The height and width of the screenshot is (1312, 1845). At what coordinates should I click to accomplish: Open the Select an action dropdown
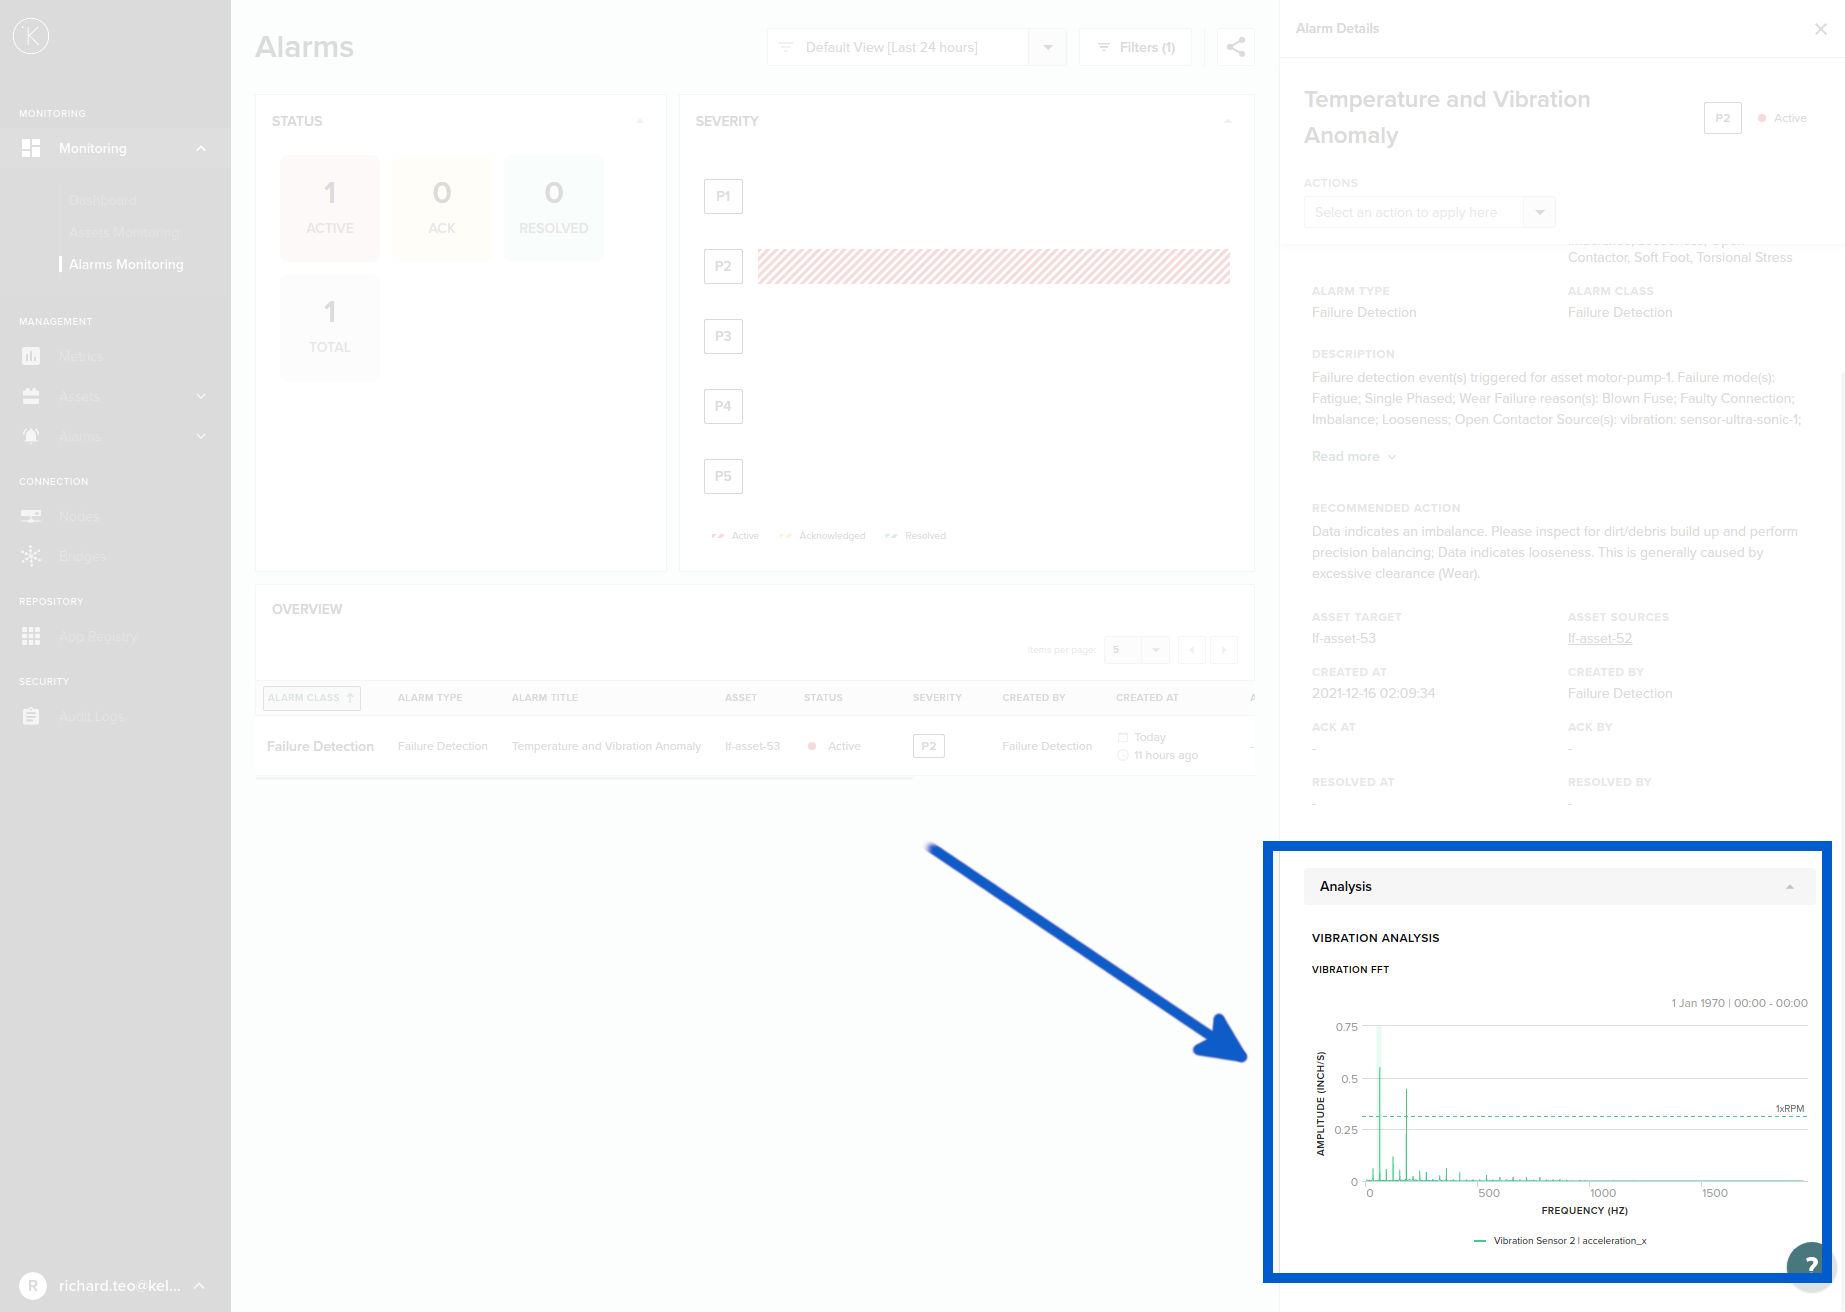tap(1539, 212)
